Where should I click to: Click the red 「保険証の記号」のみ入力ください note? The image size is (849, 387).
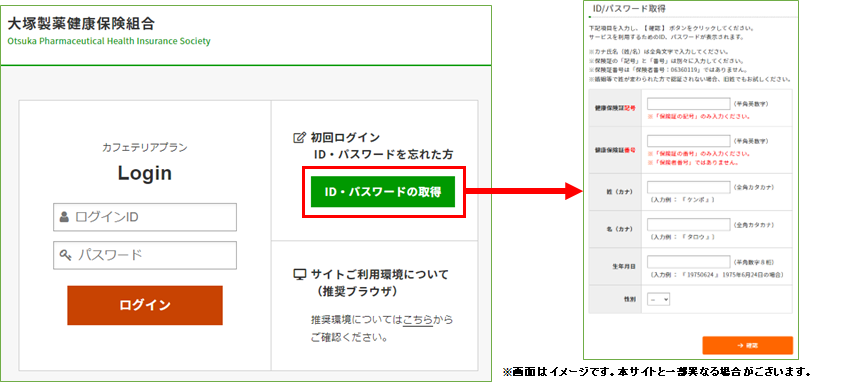click(698, 116)
